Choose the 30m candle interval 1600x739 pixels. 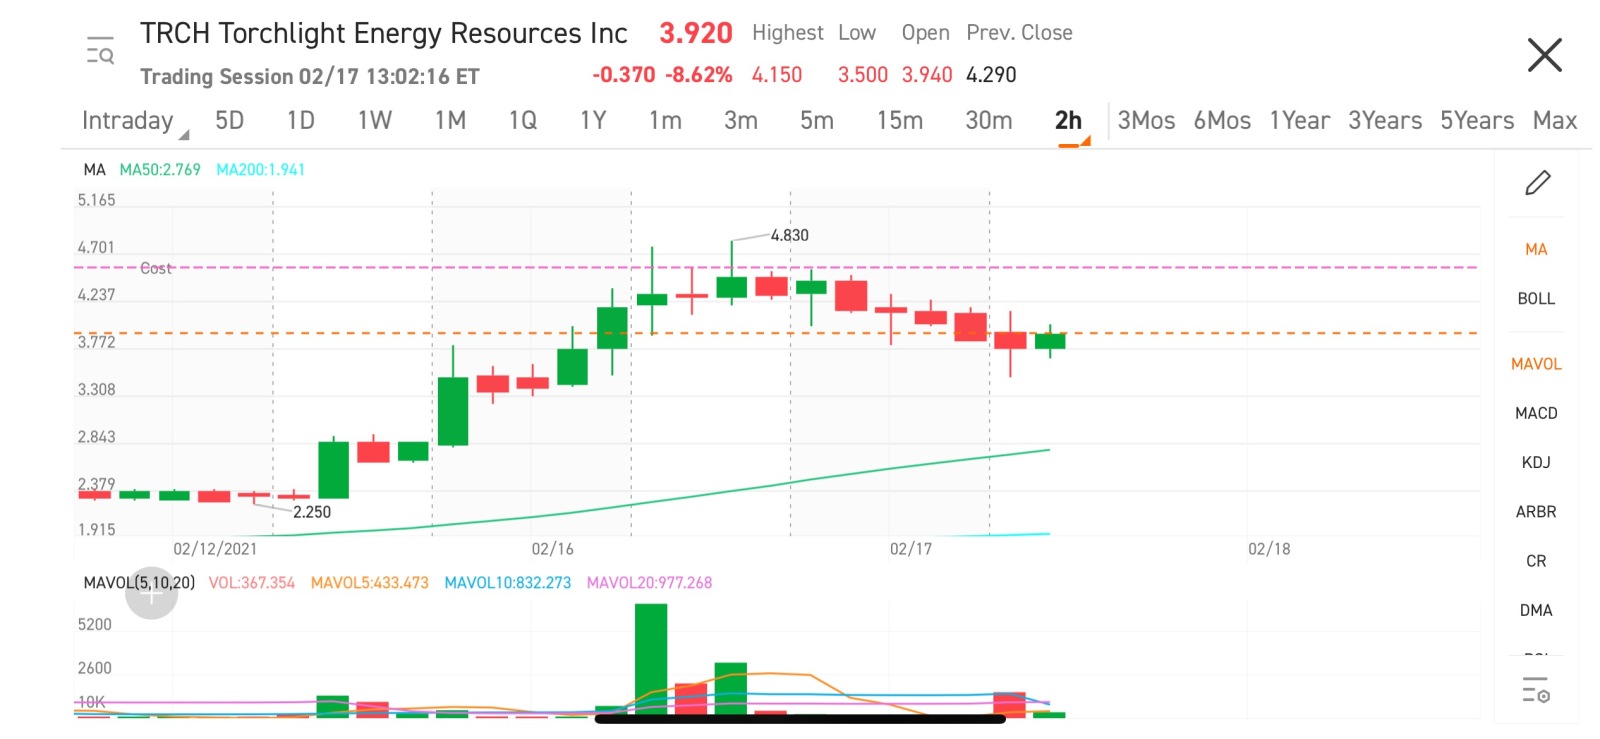[x=988, y=121]
